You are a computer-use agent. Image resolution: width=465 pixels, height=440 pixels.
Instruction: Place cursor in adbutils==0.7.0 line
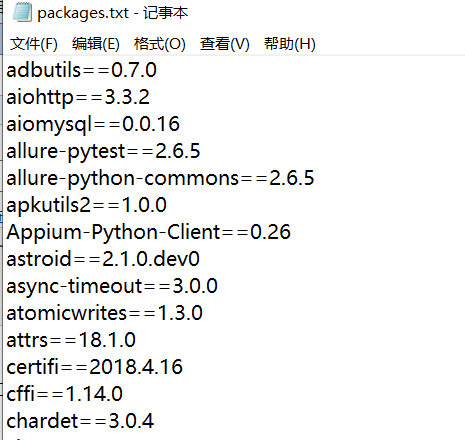point(81,70)
